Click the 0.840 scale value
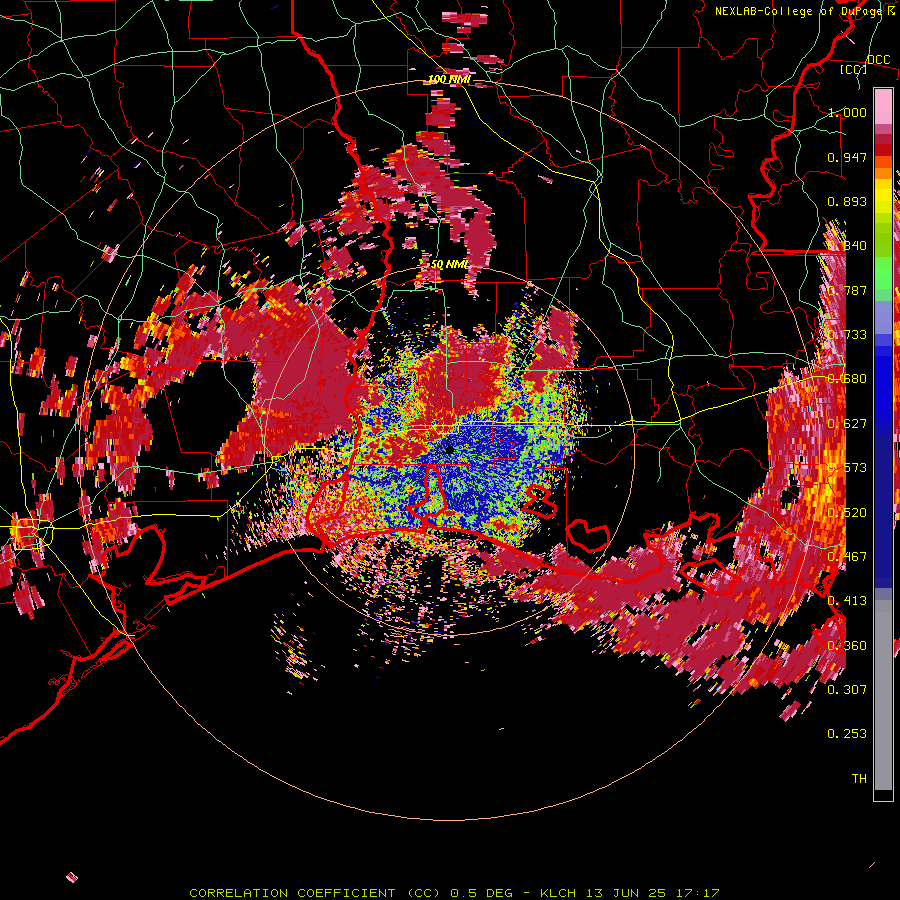900x900 pixels. point(847,246)
